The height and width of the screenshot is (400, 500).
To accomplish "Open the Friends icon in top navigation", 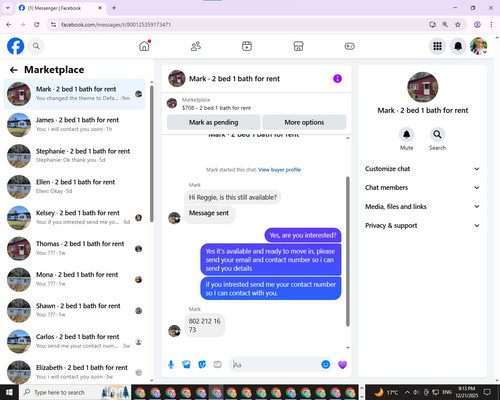I will tap(196, 46).
